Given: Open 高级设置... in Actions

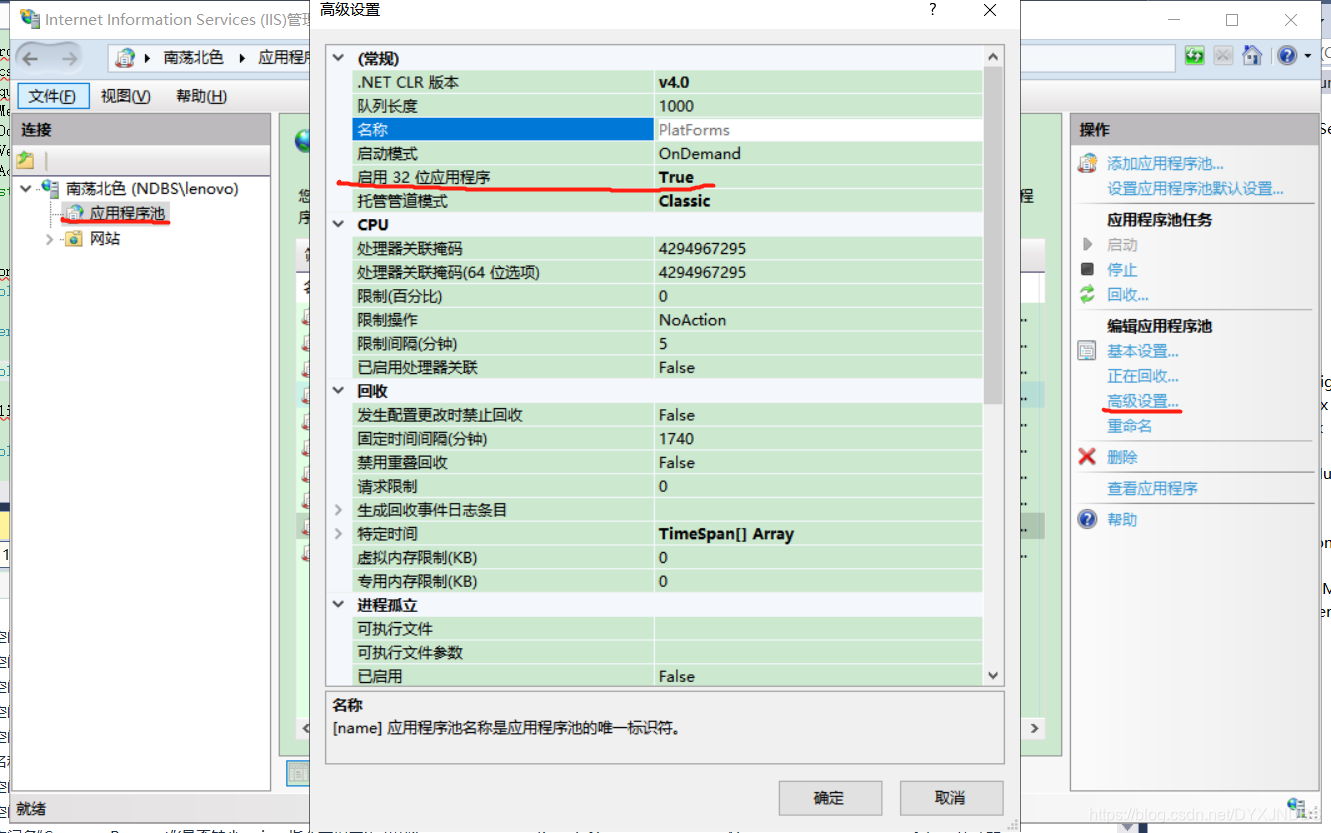Looking at the screenshot, I should click(1142, 401).
